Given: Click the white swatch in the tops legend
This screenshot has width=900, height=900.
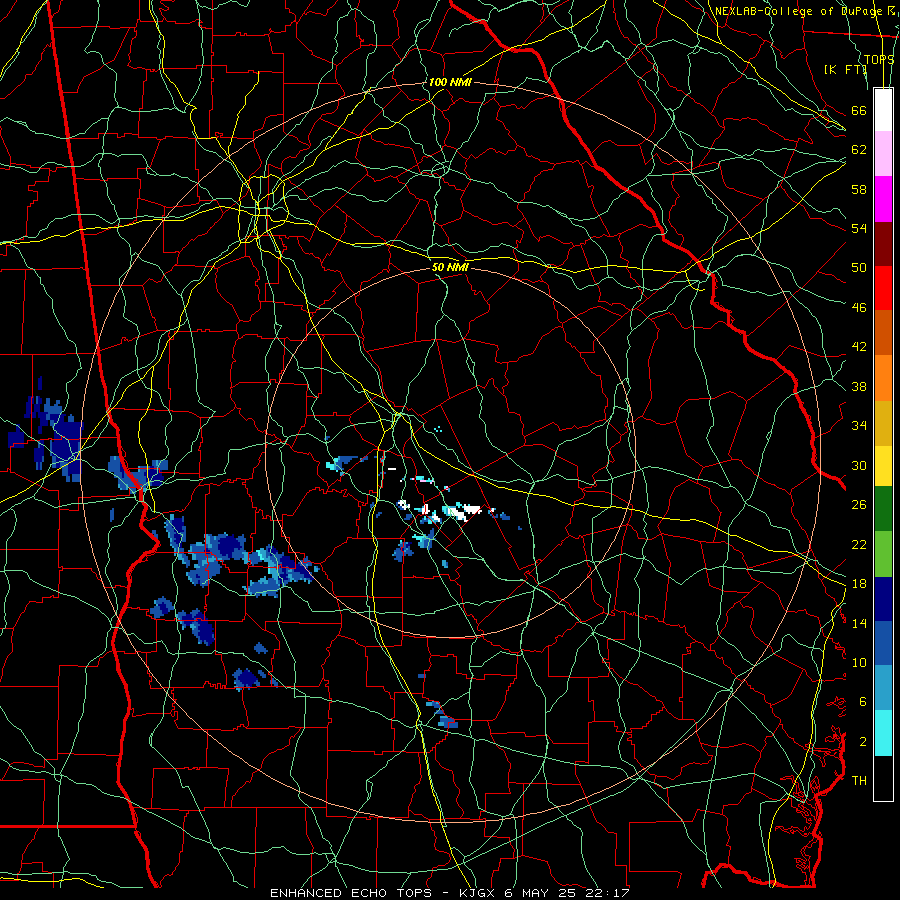Looking at the screenshot, I should click(x=883, y=110).
